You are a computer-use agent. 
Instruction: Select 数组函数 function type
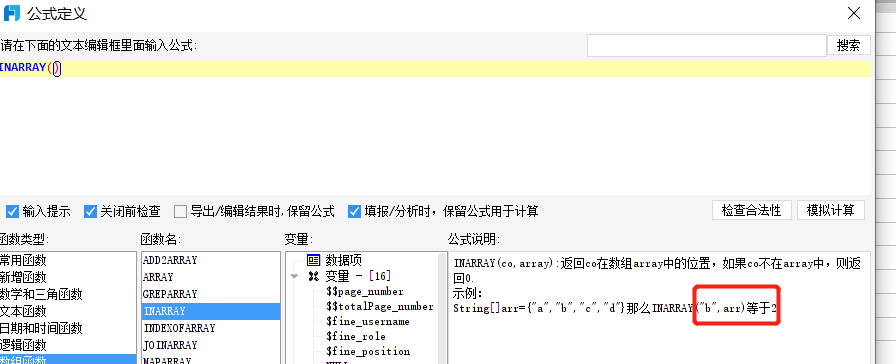pyautogui.click(x=68, y=359)
